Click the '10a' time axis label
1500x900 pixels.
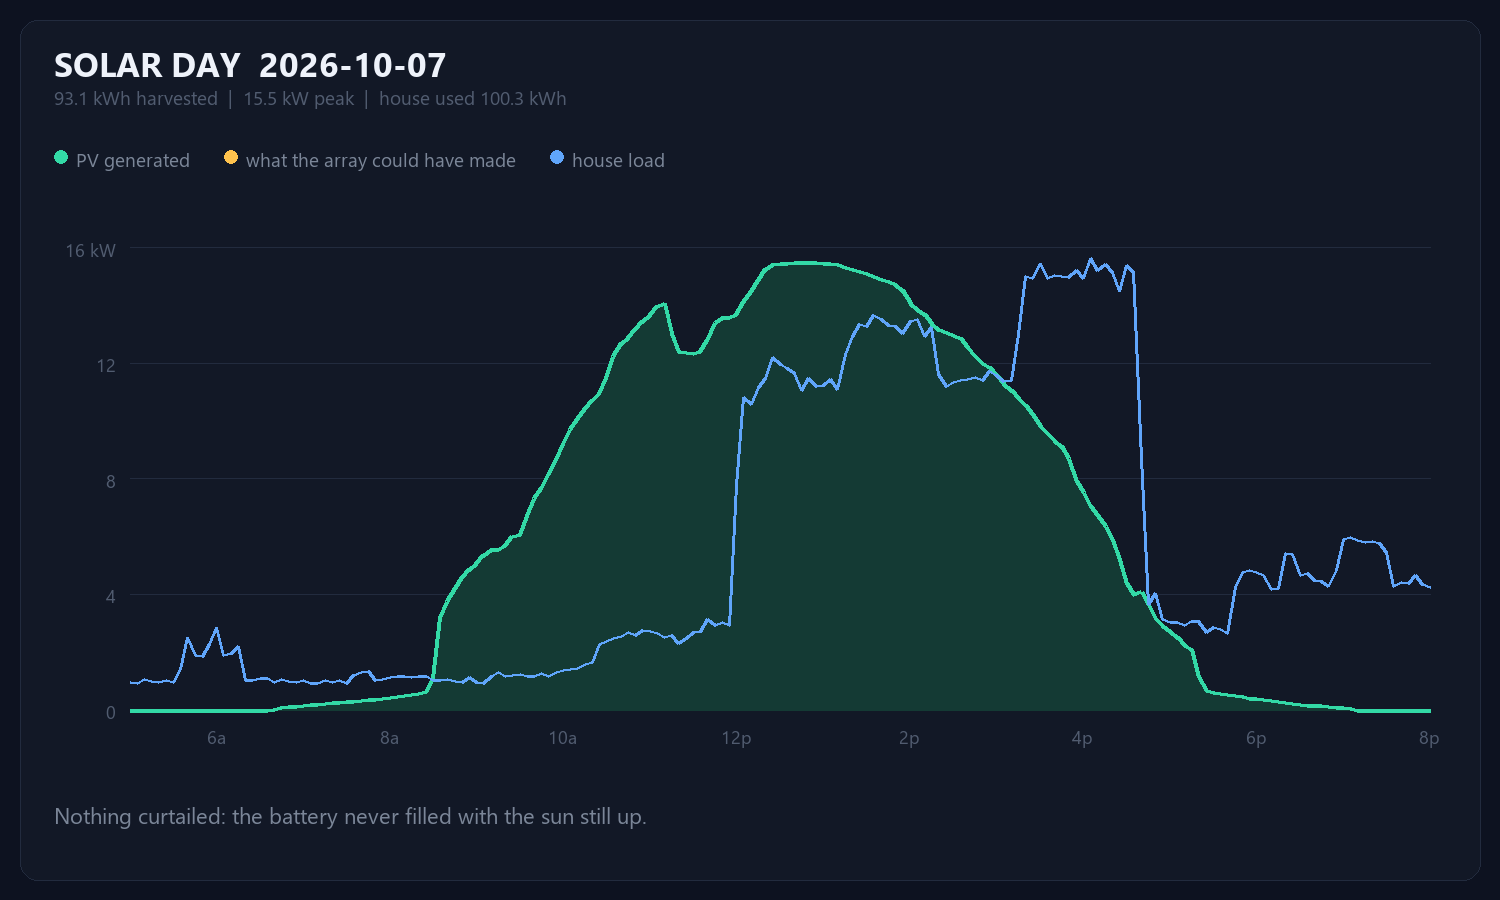click(563, 739)
